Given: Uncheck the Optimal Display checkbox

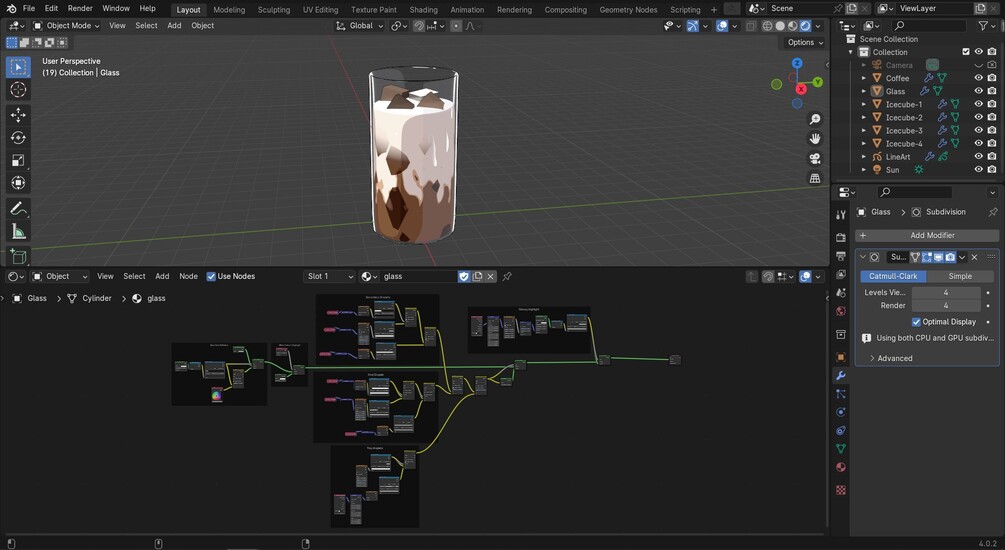Looking at the screenshot, I should (916, 322).
